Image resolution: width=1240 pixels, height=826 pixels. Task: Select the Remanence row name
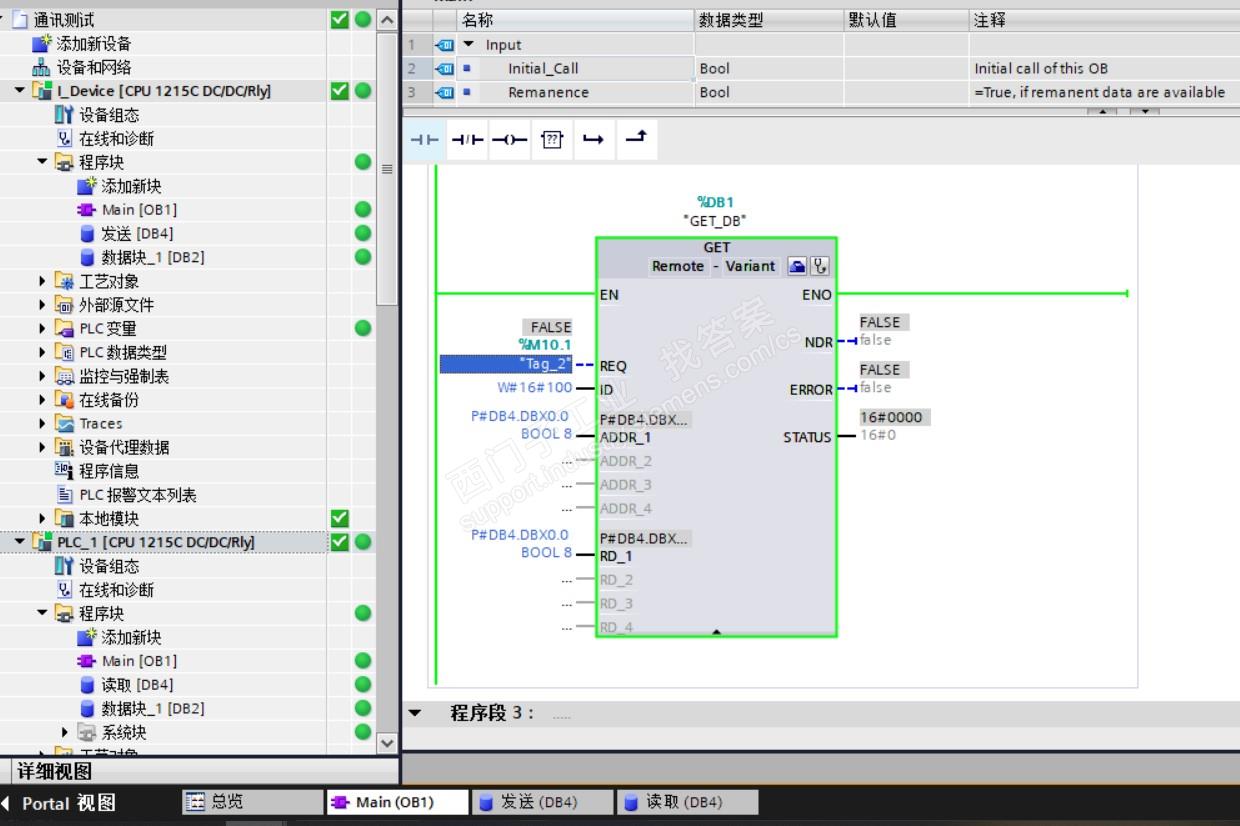click(548, 92)
